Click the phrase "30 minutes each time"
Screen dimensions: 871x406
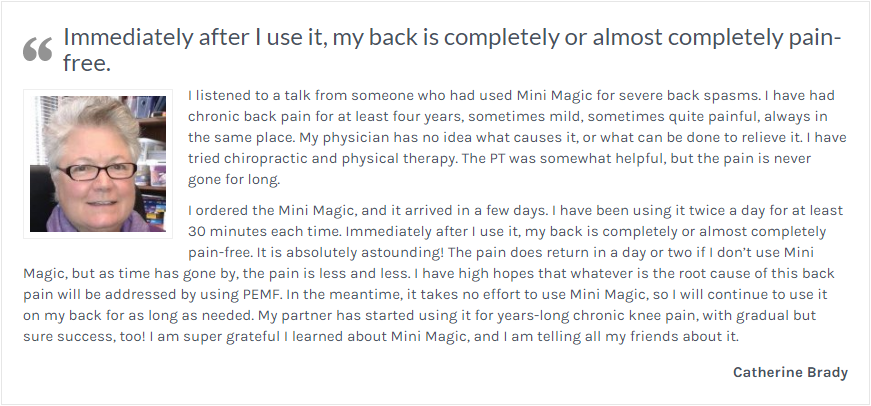coord(258,232)
